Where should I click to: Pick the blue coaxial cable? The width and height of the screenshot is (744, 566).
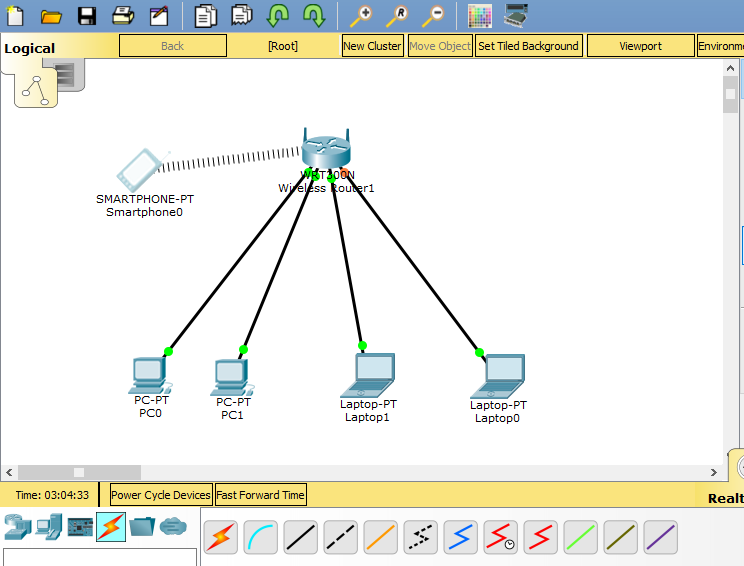pos(460,537)
